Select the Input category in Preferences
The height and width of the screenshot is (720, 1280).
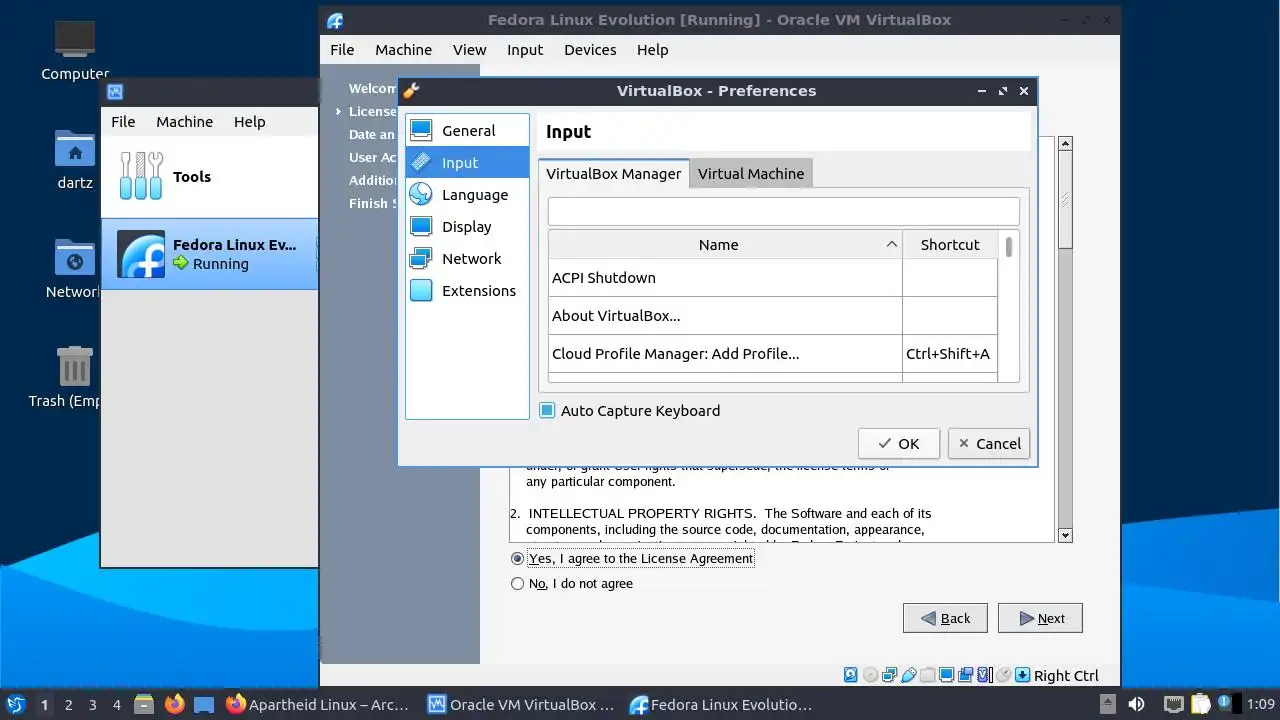pyautogui.click(x=467, y=162)
